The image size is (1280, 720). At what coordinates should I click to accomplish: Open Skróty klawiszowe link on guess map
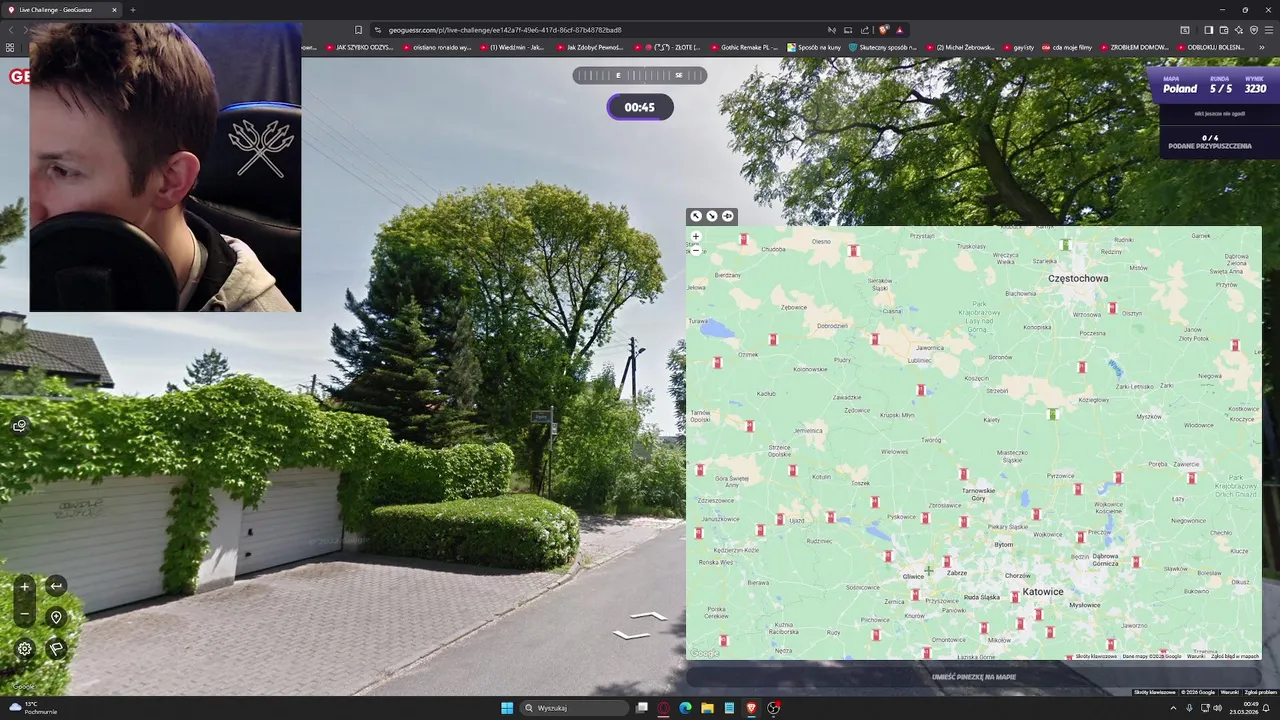tap(1096, 656)
